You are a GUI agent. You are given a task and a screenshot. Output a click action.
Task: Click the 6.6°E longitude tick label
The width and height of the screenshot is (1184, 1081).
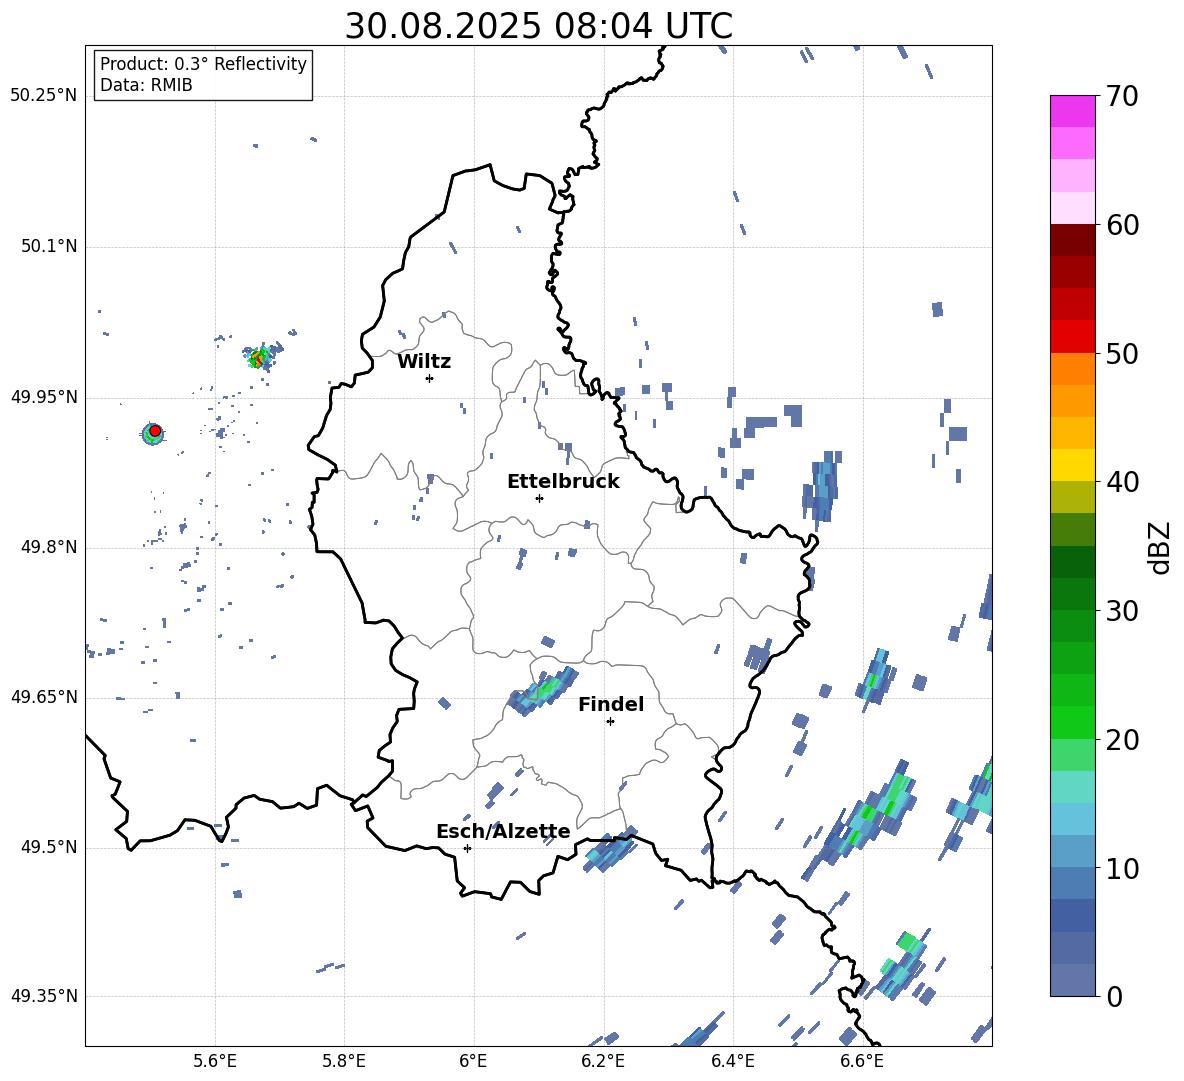point(862,1061)
